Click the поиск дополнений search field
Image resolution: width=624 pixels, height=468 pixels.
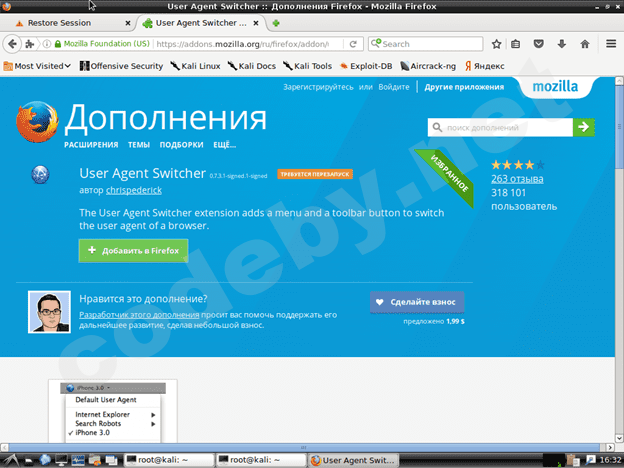click(500, 127)
